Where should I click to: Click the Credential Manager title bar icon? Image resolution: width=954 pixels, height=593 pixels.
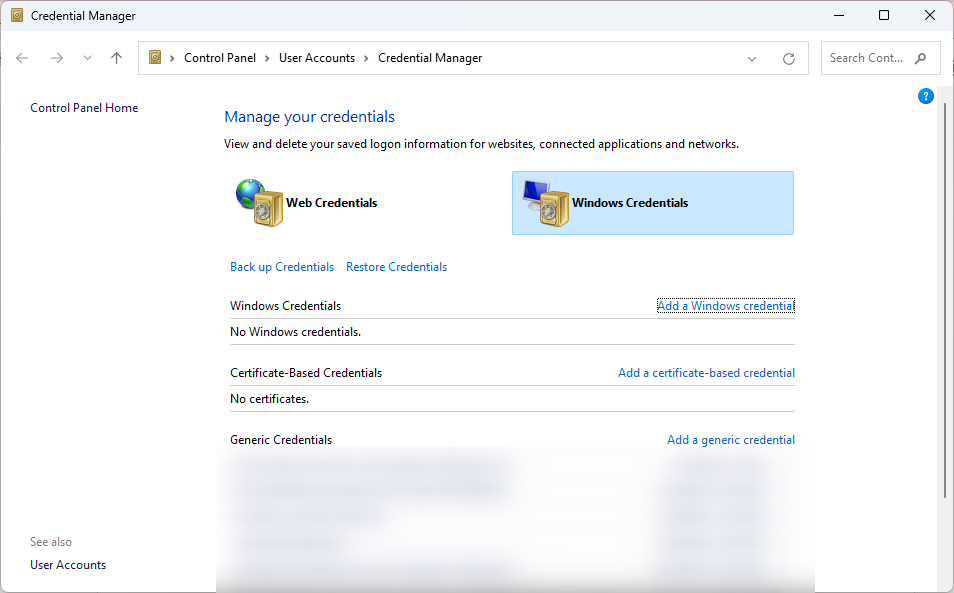pyautogui.click(x=17, y=15)
